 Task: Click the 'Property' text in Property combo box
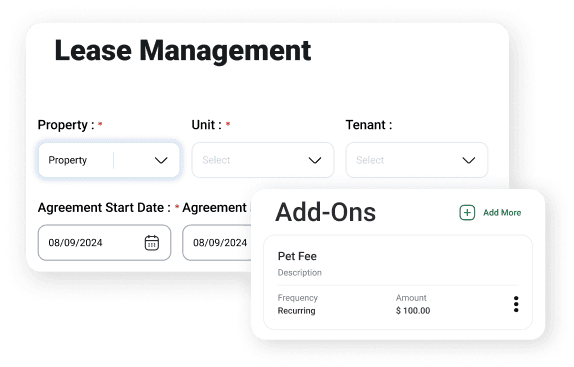point(67,160)
